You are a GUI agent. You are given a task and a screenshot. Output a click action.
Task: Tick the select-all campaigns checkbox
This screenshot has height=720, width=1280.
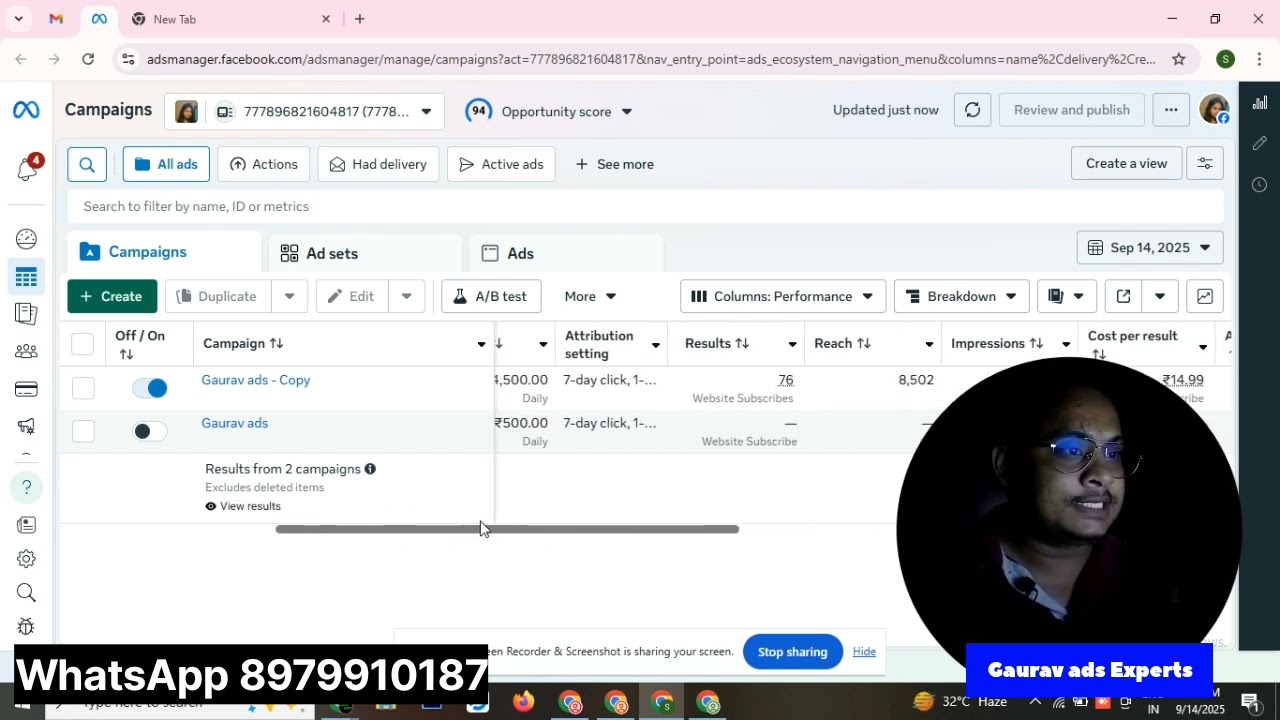(83, 344)
